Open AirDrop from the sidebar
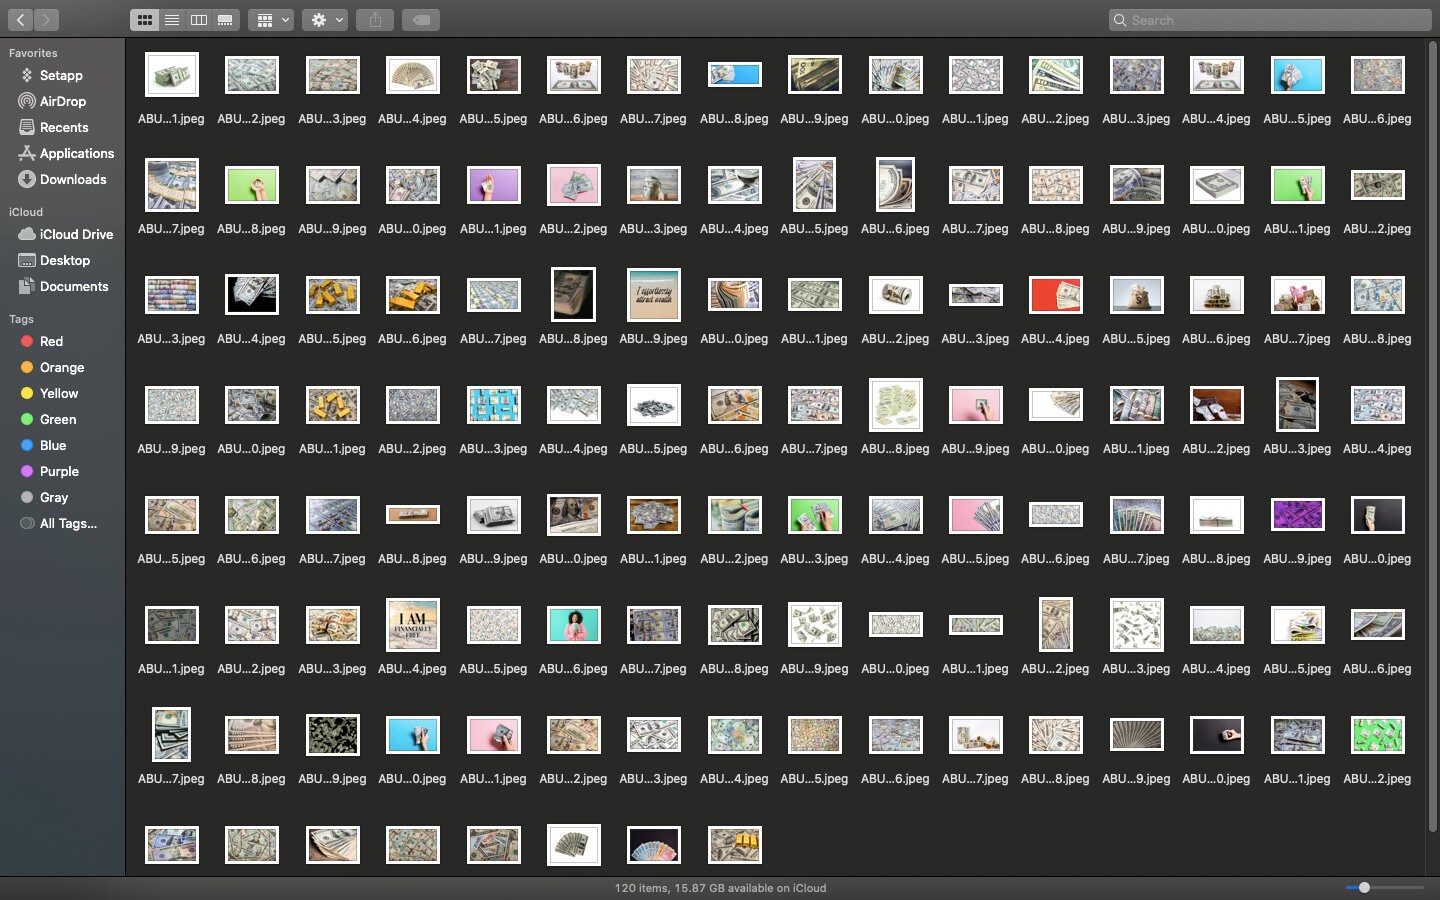Screen dimensions: 1440x900 tap(62, 101)
